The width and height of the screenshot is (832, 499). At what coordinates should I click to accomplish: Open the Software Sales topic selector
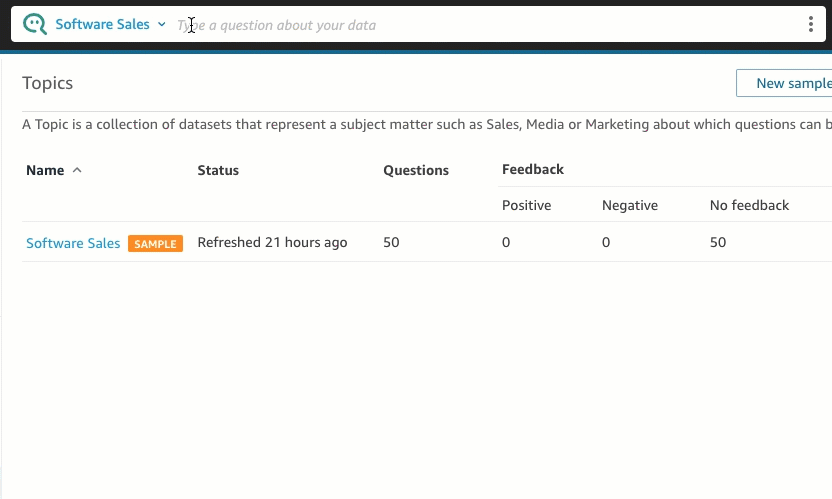click(102, 24)
